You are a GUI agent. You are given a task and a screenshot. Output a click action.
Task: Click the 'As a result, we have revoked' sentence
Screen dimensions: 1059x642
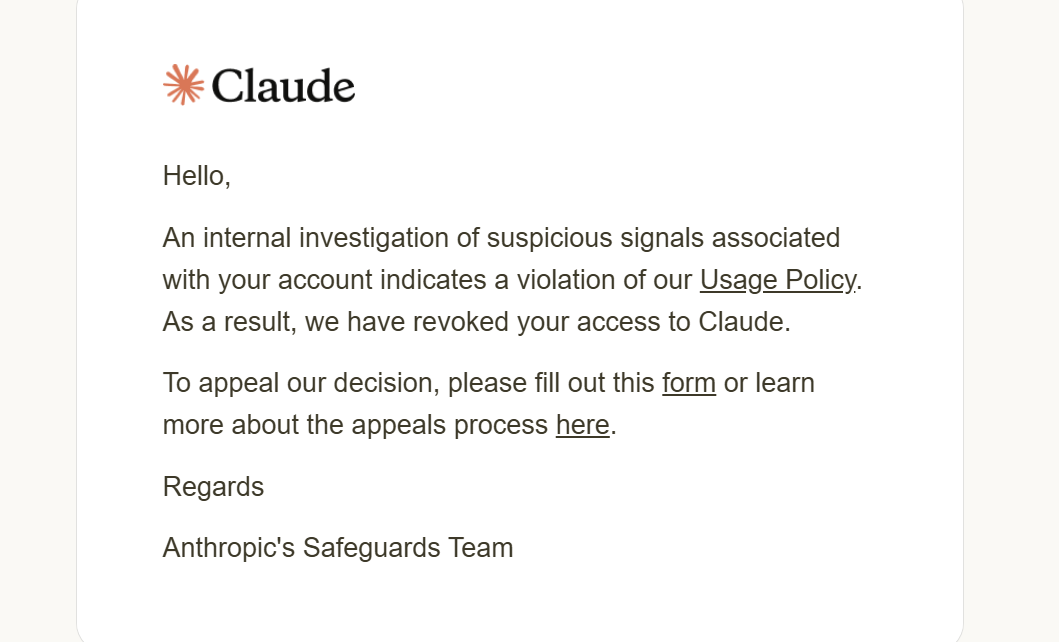(x=476, y=321)
